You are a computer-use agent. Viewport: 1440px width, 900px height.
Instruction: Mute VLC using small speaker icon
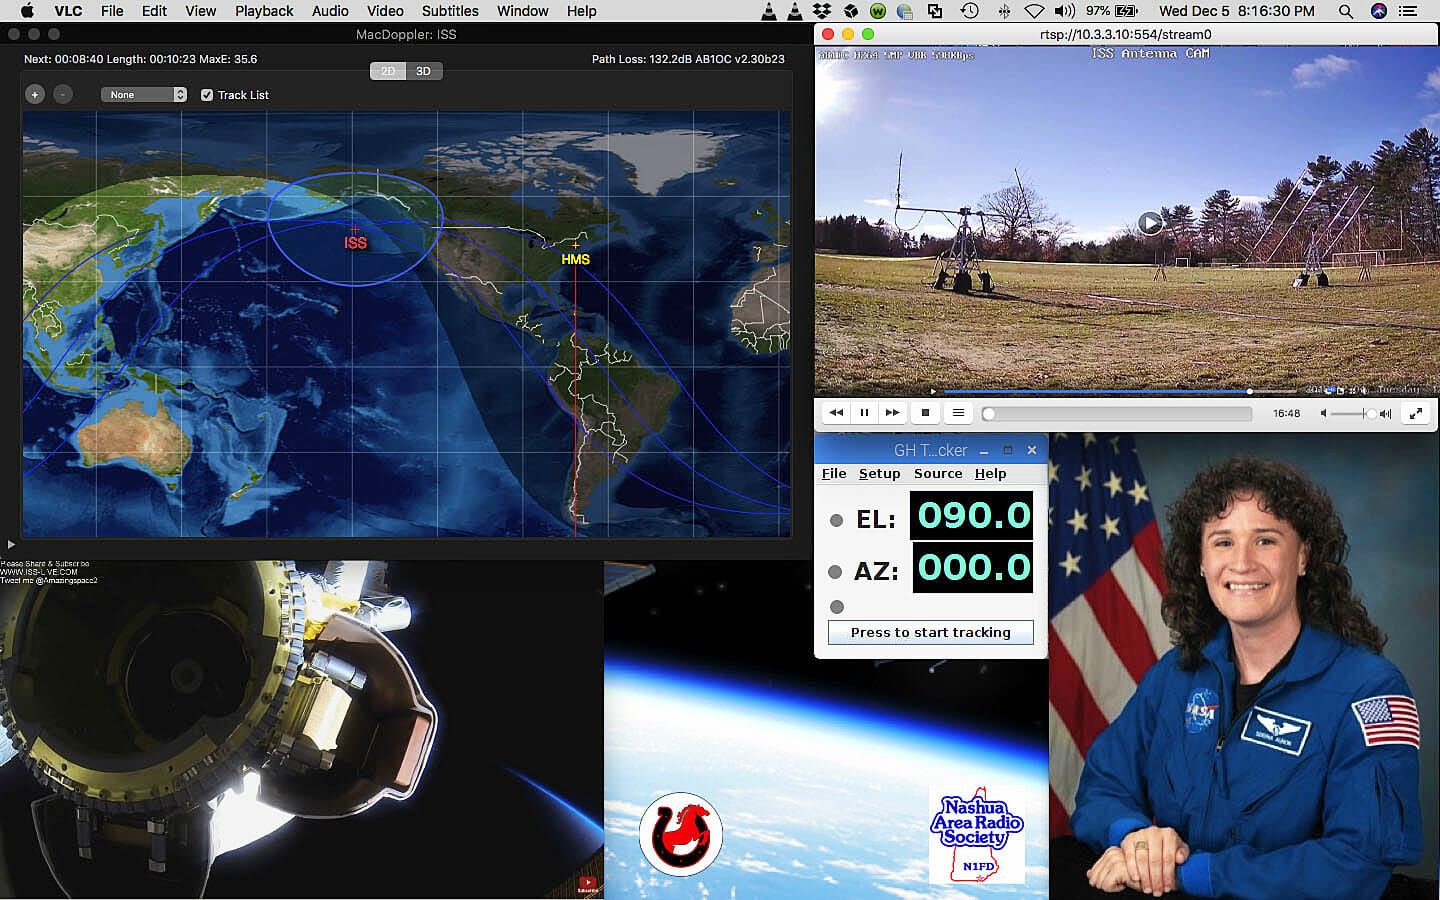click(1324, 413)
